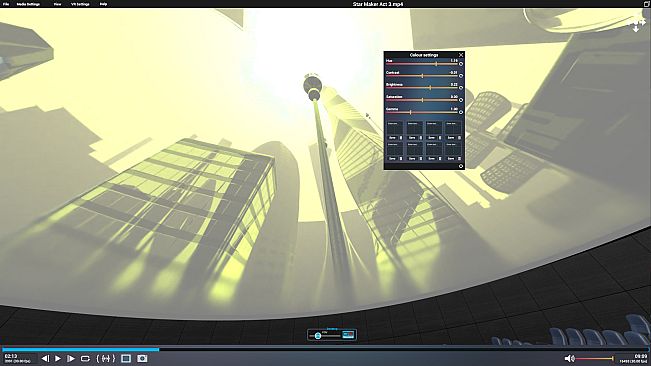Load first colour preset thumbnail in top row
Viewport: 651px width, 366px height.
click(395, 128)
